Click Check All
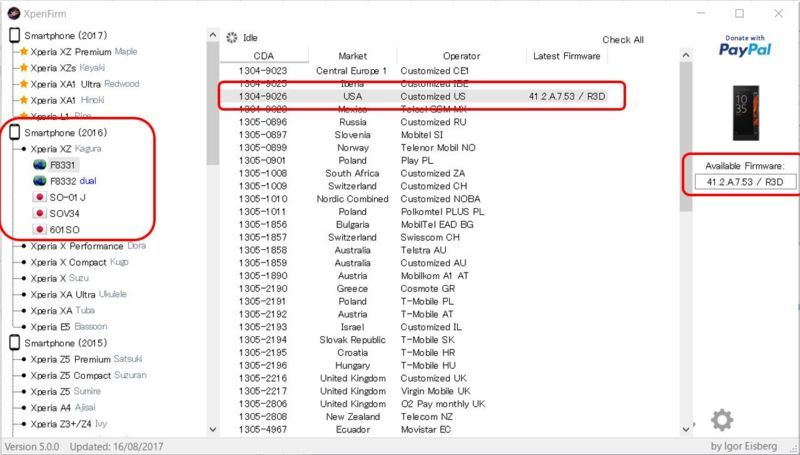This screenshot has width=800, height=455. [622, 40]
